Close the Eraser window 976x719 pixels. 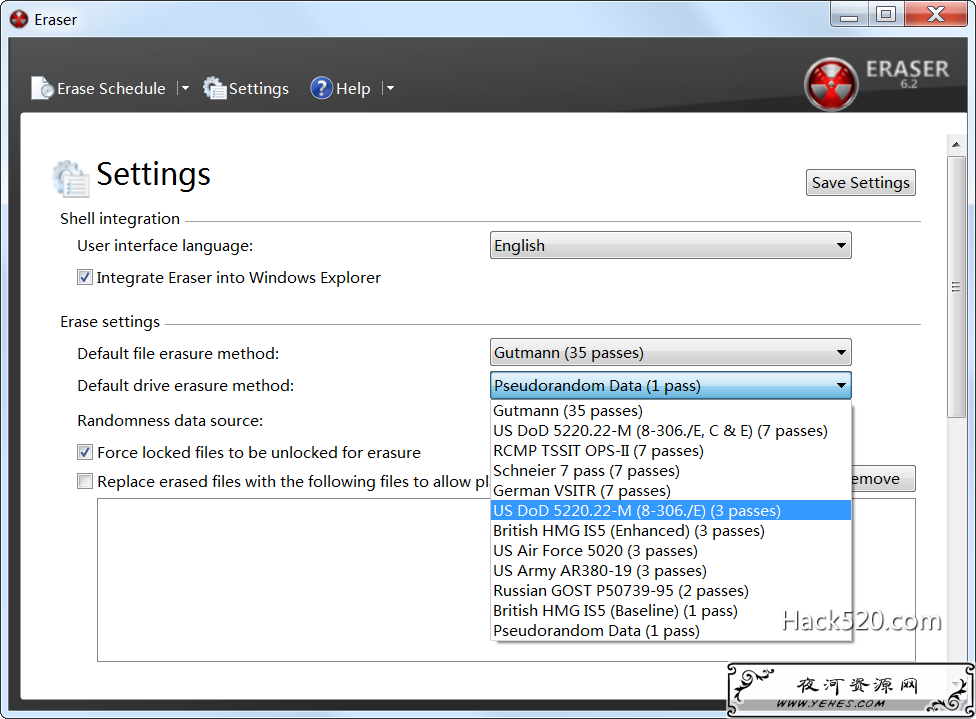point(936,14)
